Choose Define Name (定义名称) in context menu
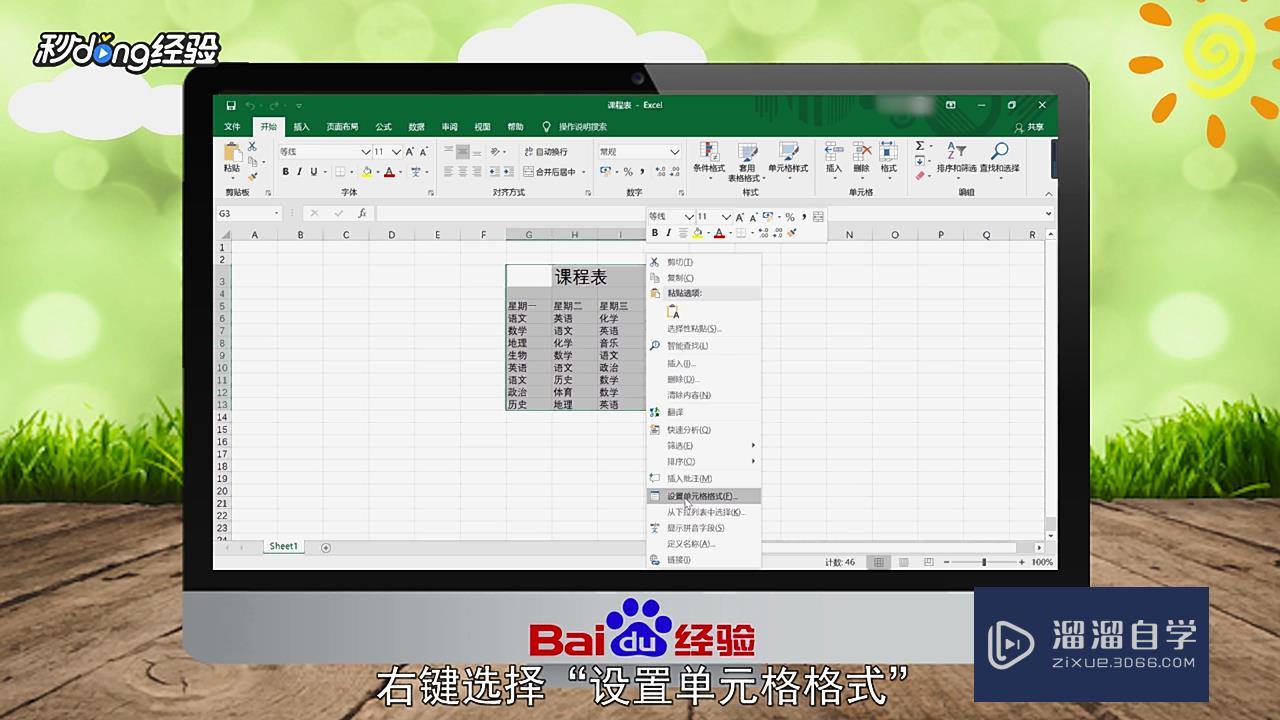 (704, 544)
